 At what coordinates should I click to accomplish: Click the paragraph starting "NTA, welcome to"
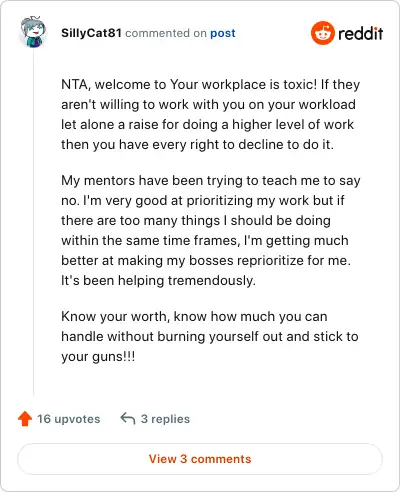[x=211, y=115]
